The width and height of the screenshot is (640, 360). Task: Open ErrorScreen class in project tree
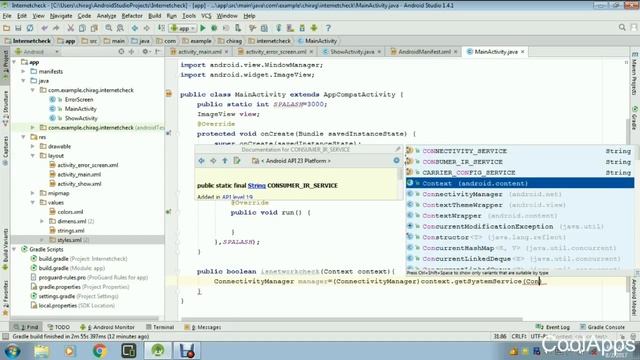[79, 100]
